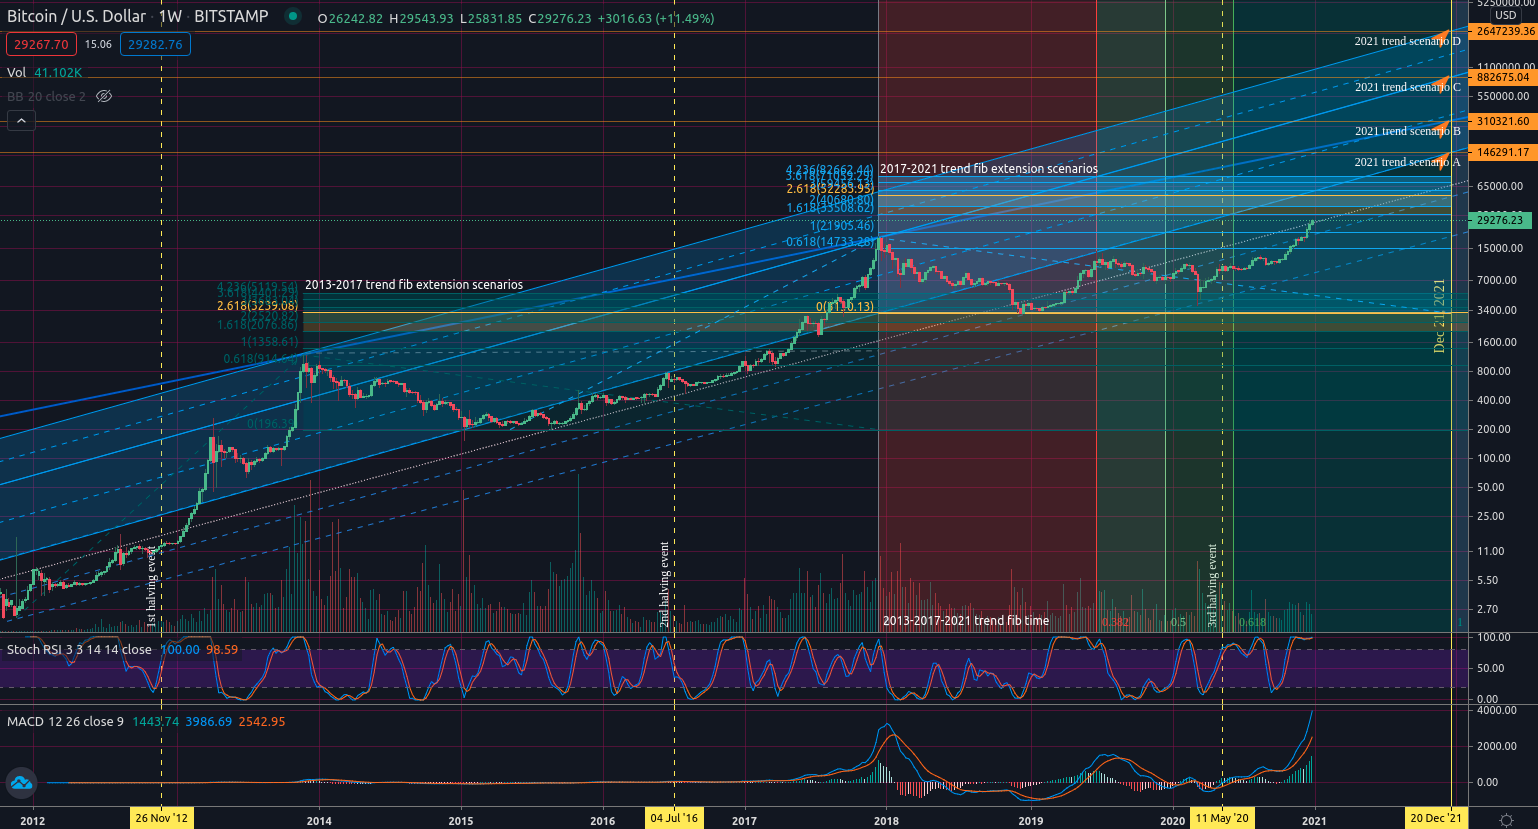
Task: Select '2017-2021 trend fib extension scenarios' label
Action: click(x=989, y=169)
